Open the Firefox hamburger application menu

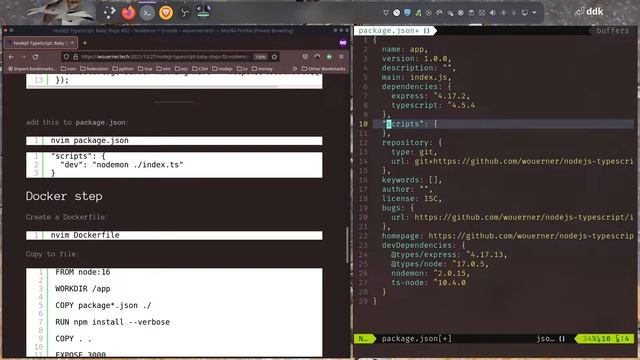(341, 57)
